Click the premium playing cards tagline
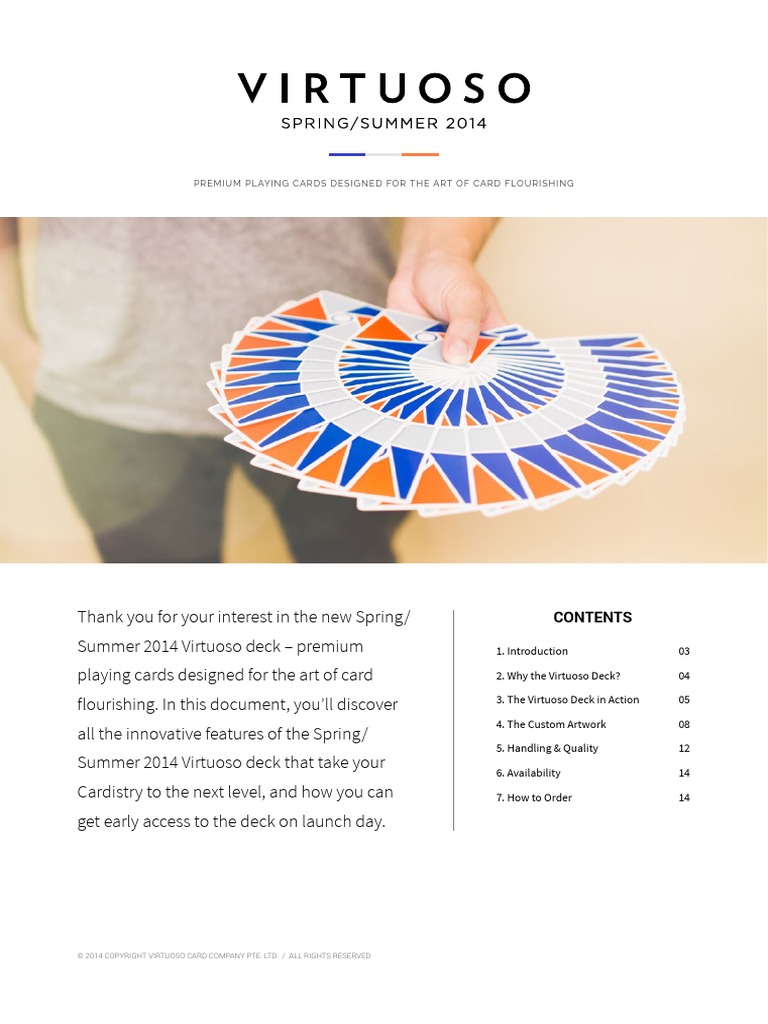 tap(384, 184)
